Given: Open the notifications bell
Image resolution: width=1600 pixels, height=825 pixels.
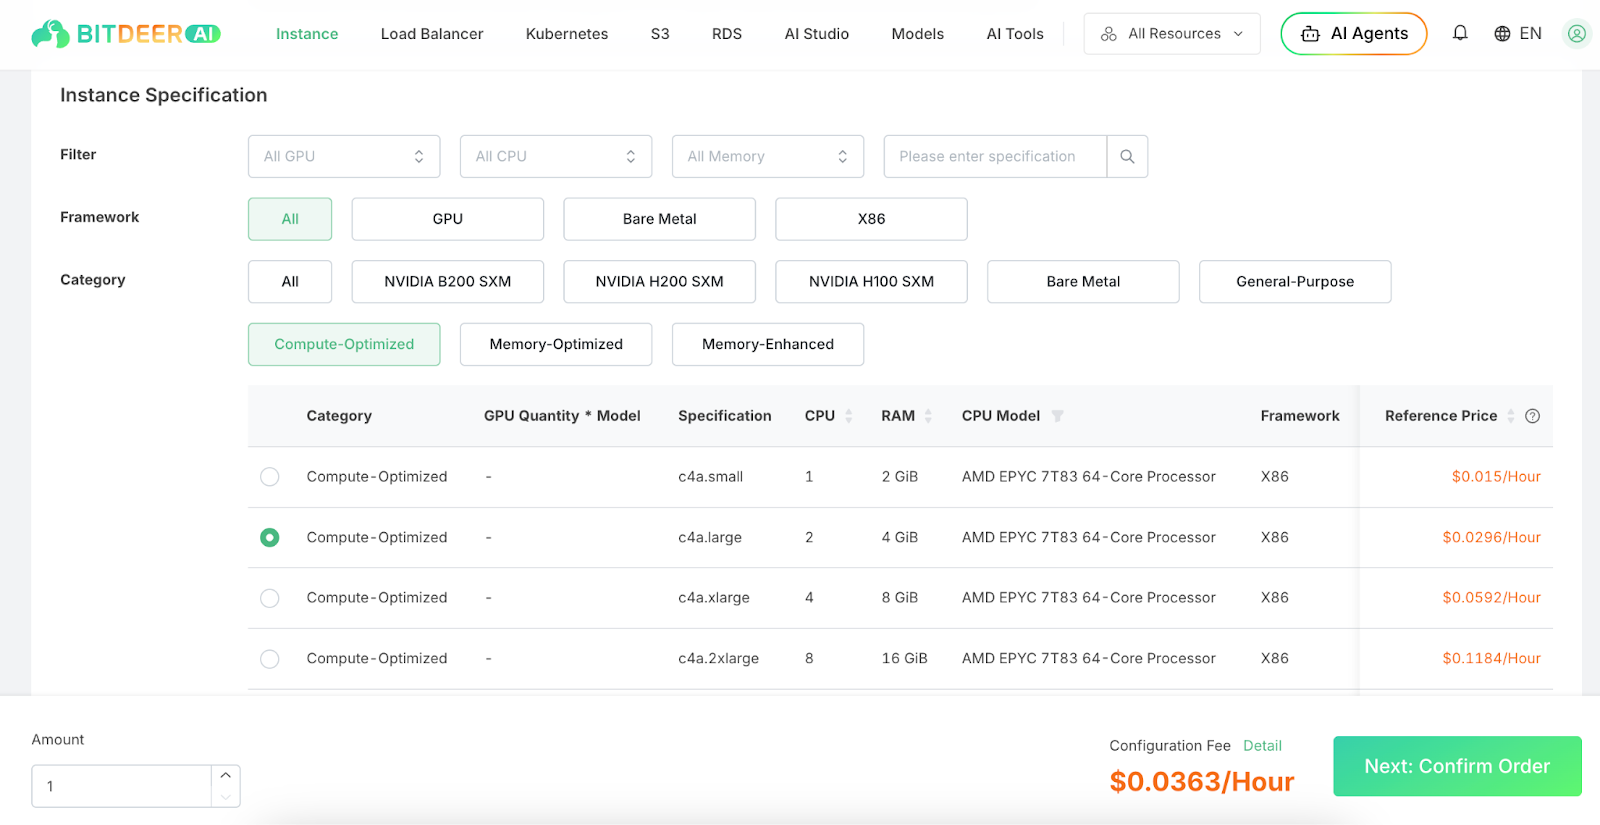Looking at the screenshot, I should point(1460,33).
